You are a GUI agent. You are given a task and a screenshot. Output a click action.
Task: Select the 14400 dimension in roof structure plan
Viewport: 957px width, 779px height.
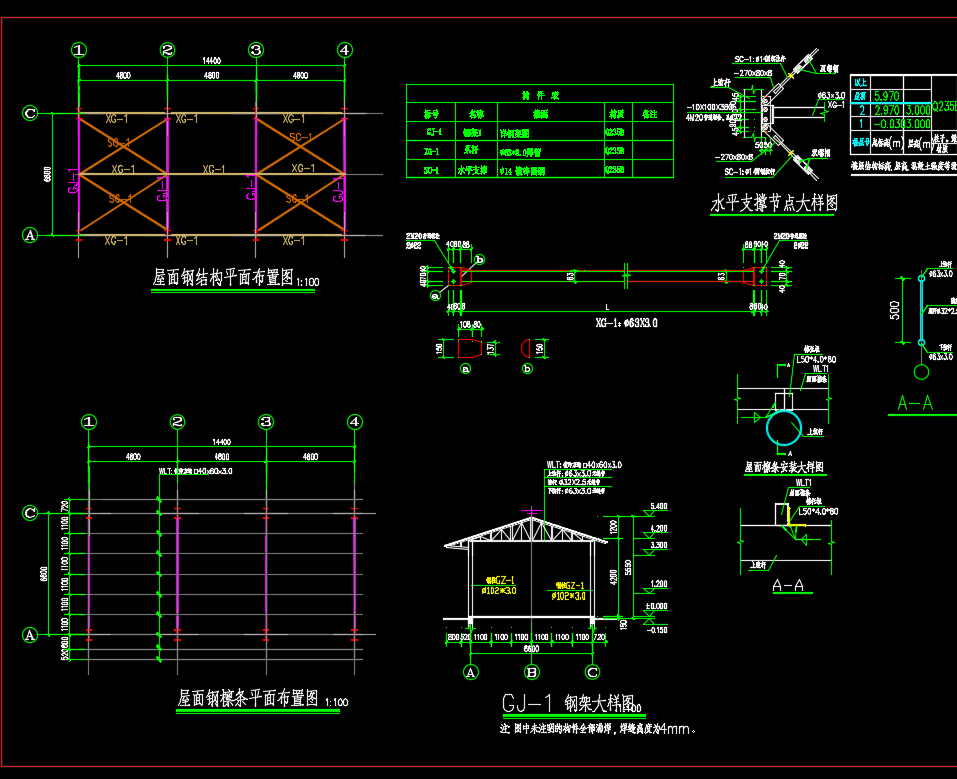click(211, 61)
